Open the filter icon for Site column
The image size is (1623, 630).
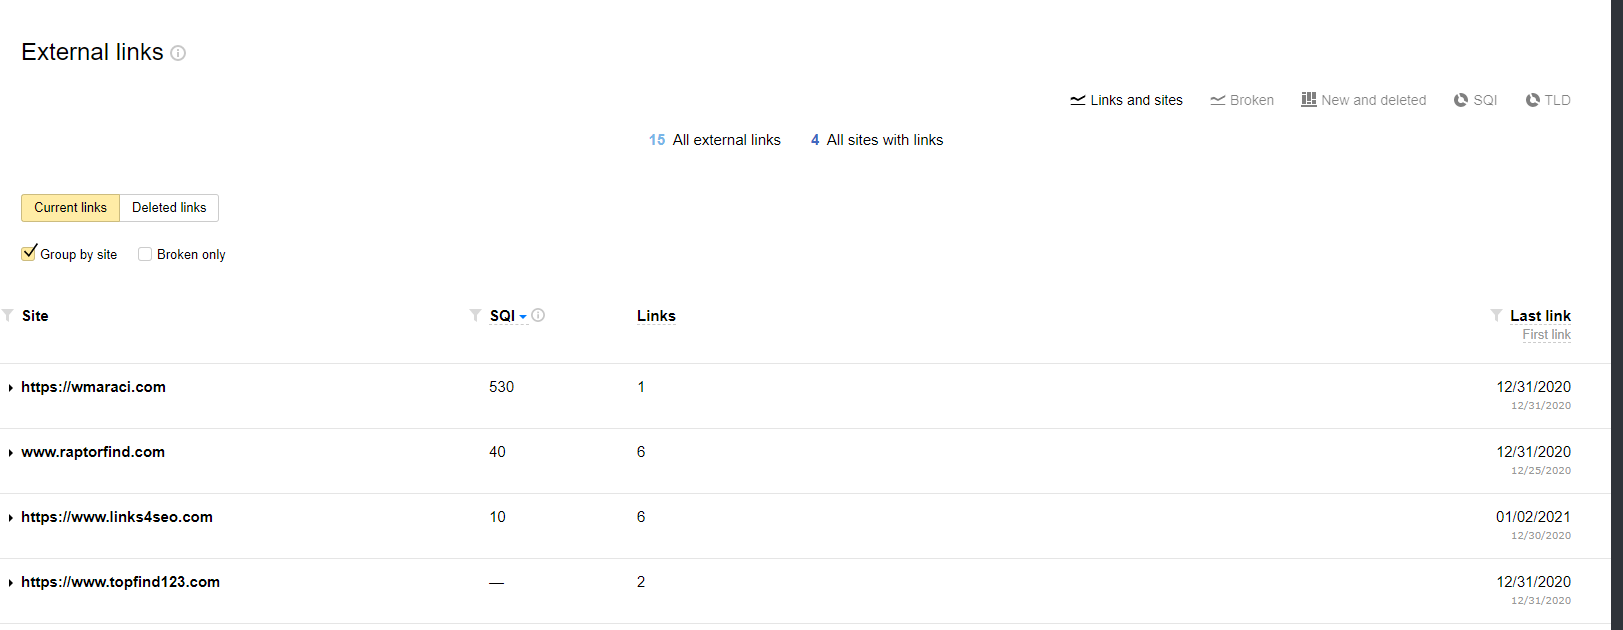point(8,315)
